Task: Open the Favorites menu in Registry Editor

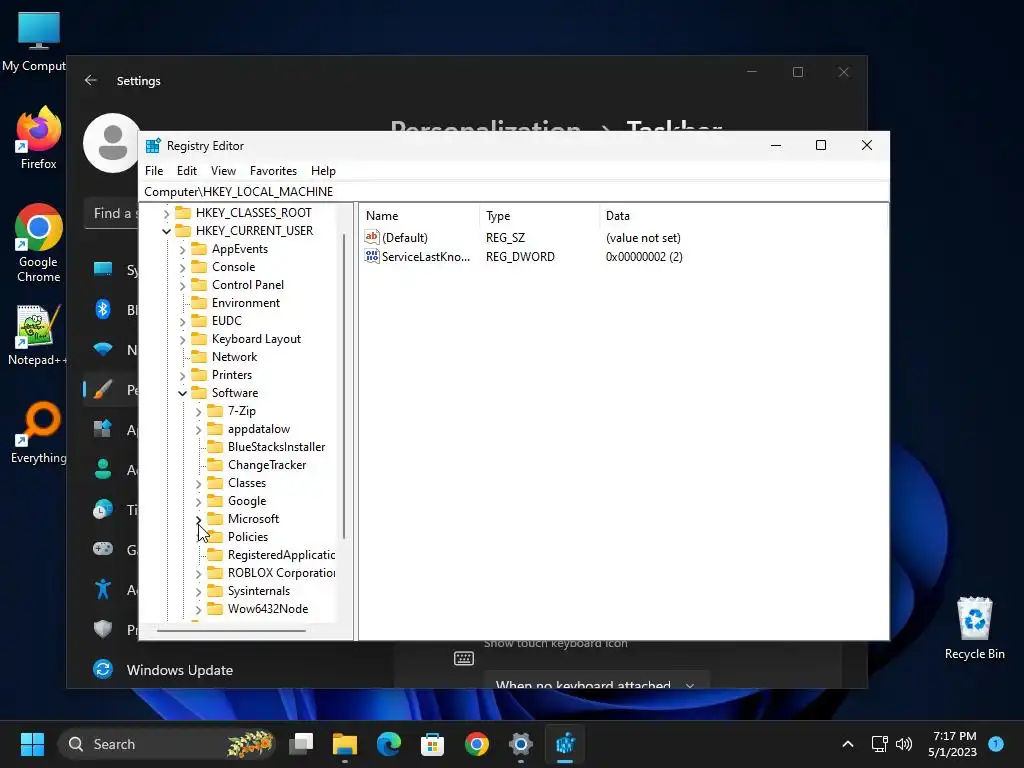Action: [273, 171]
